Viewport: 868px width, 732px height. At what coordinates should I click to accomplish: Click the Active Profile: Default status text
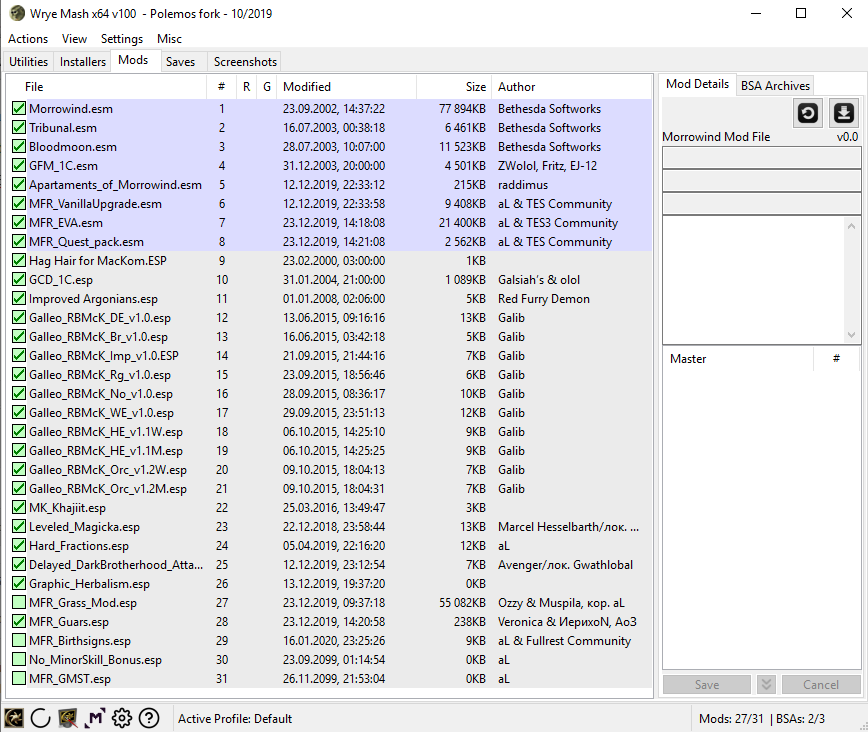235,719
